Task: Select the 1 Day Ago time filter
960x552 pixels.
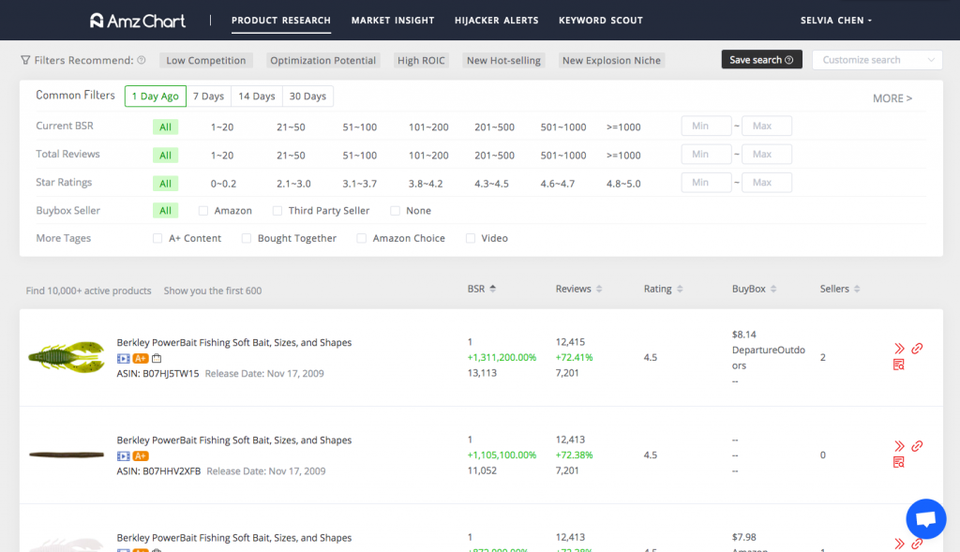Action: pyautogui.click(x=156, y=96)
